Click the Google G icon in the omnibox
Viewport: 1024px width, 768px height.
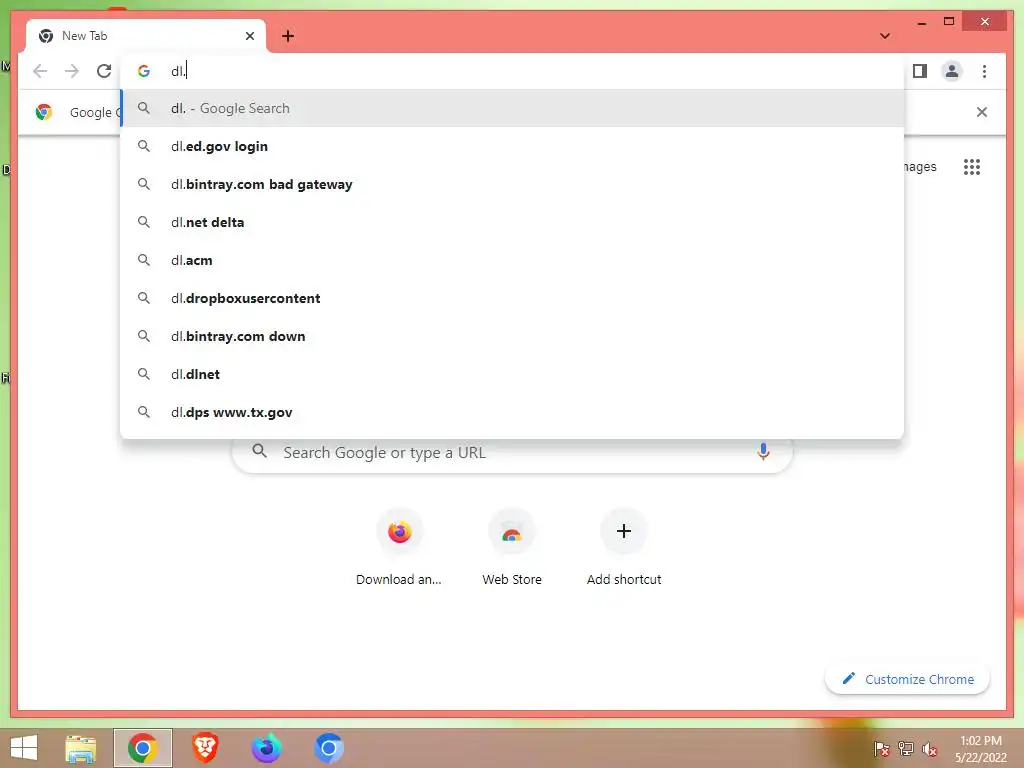[x=144, y=71]
